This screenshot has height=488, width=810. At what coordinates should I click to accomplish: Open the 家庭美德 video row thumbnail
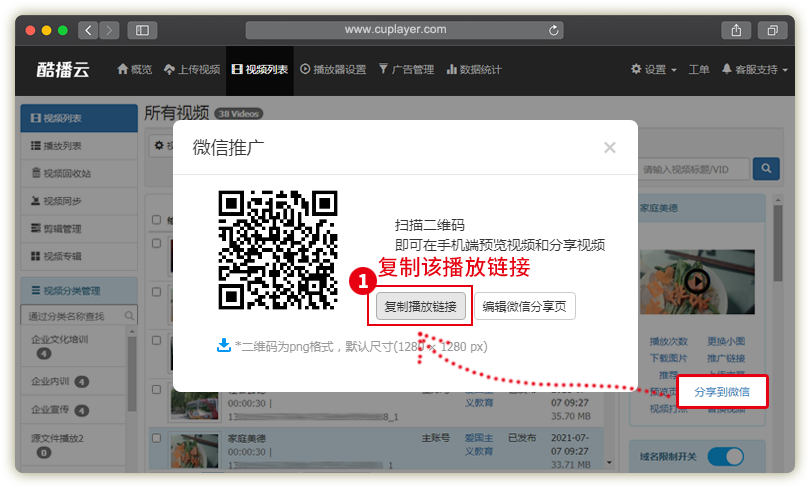[x=195, y=450]
